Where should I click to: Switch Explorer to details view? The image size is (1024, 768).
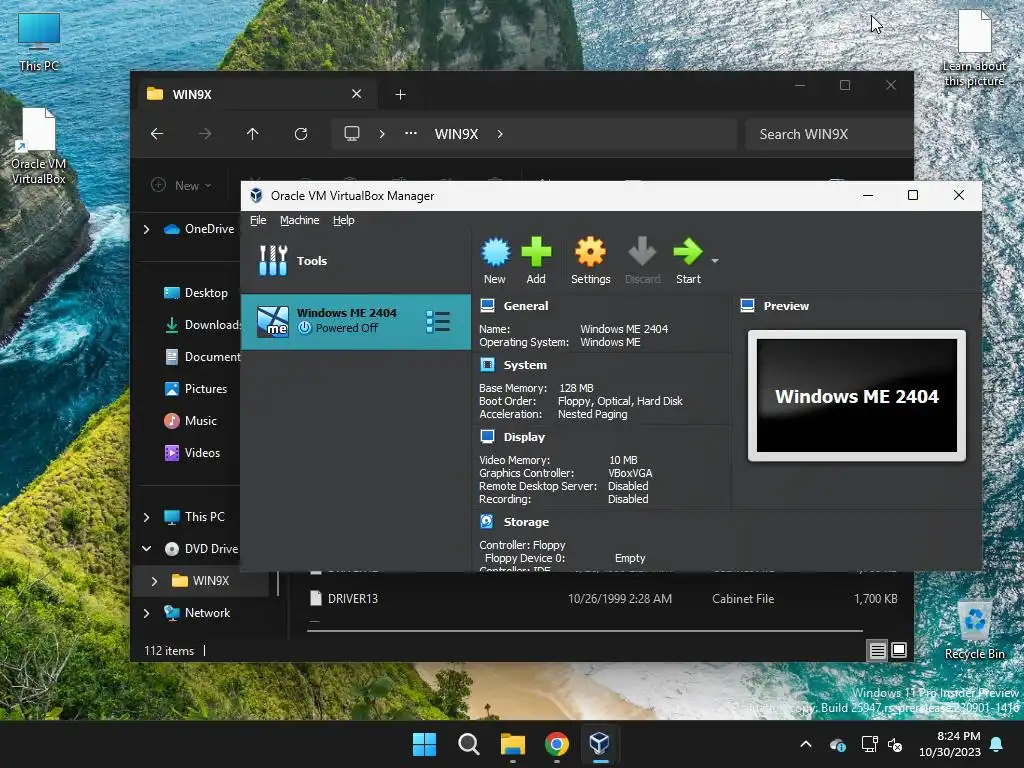point(877,650)
